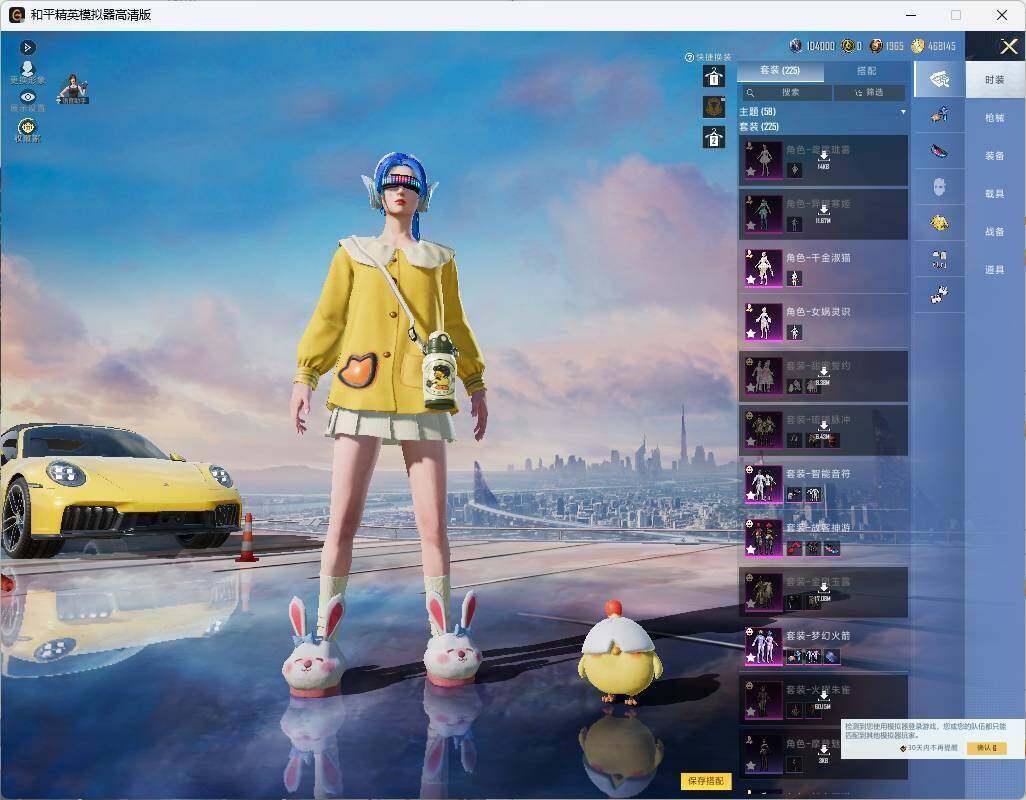Toggle the eye display settings icon
Screen dimensions: 1026x800
[x=27, y=100]
